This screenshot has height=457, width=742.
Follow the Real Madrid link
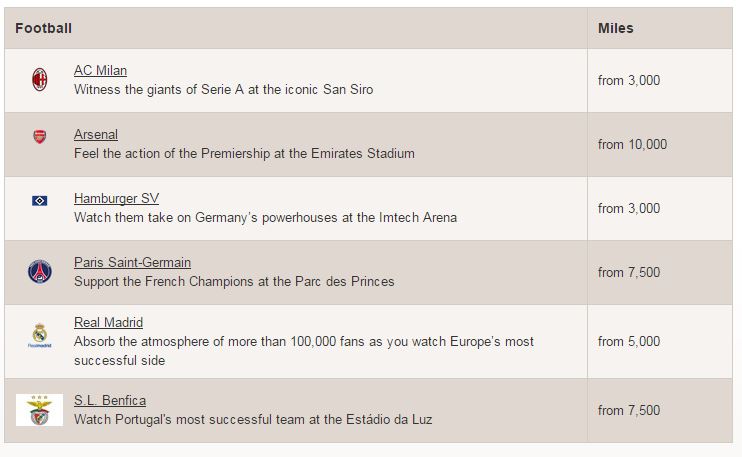[x=108, y=323]
